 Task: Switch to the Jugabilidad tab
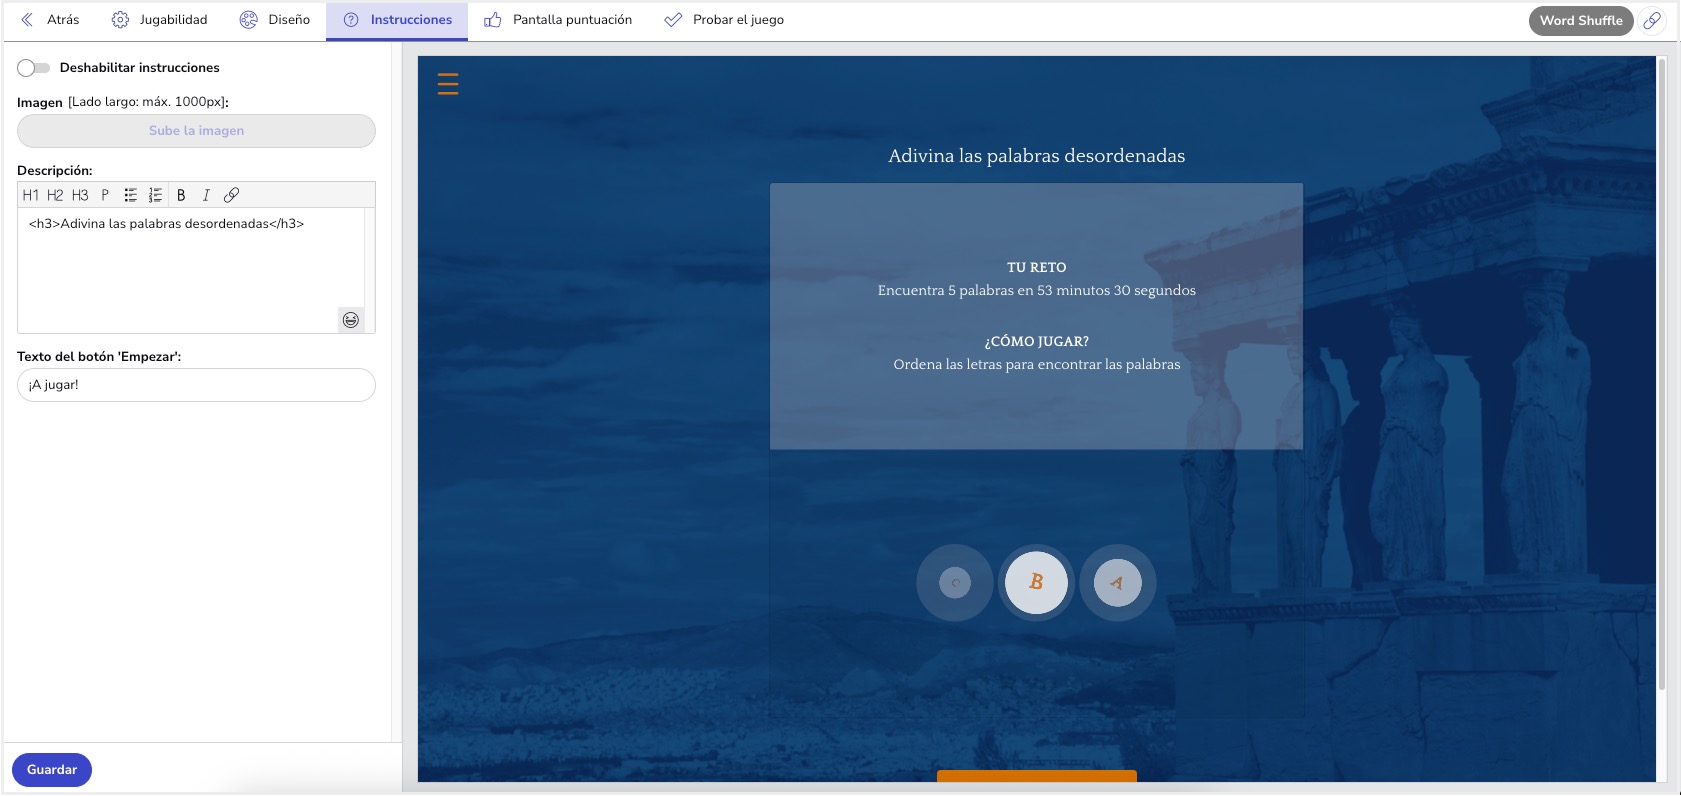160,20
